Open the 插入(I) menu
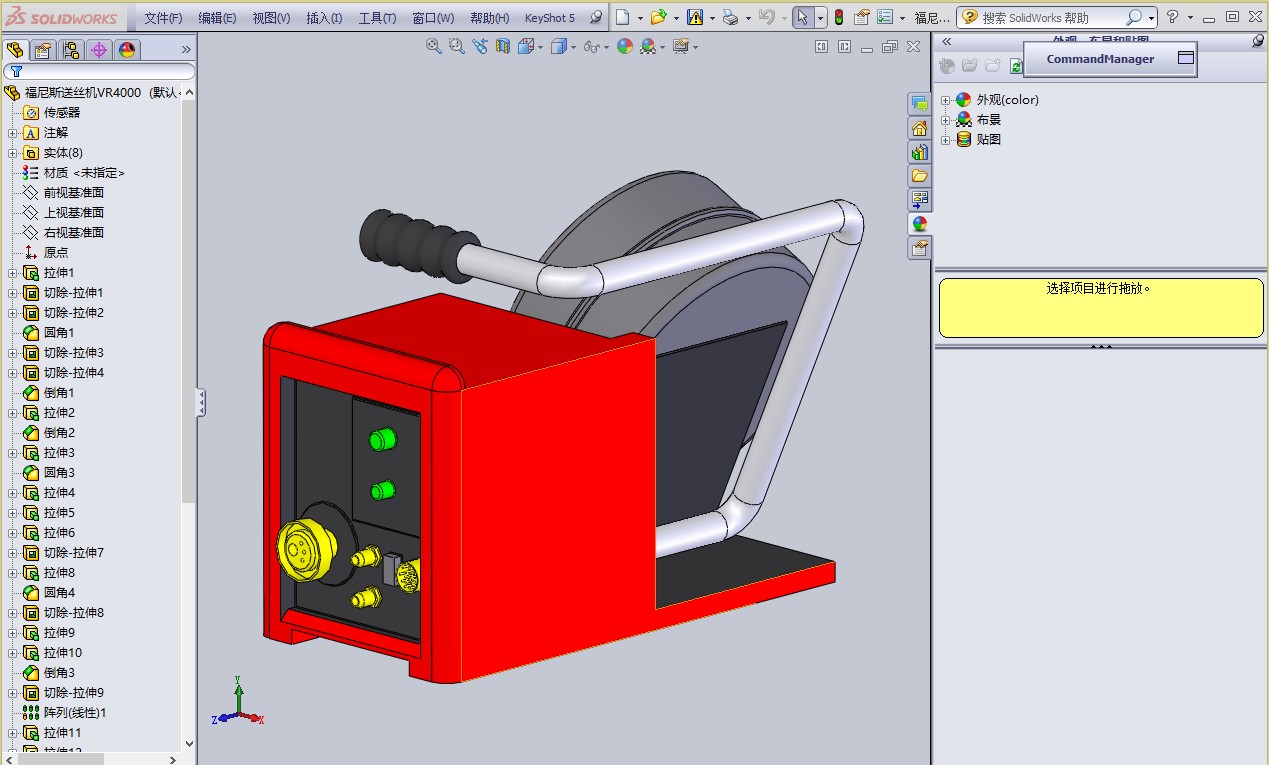The height and width of the screenshot is (765, 1269). 324,18
